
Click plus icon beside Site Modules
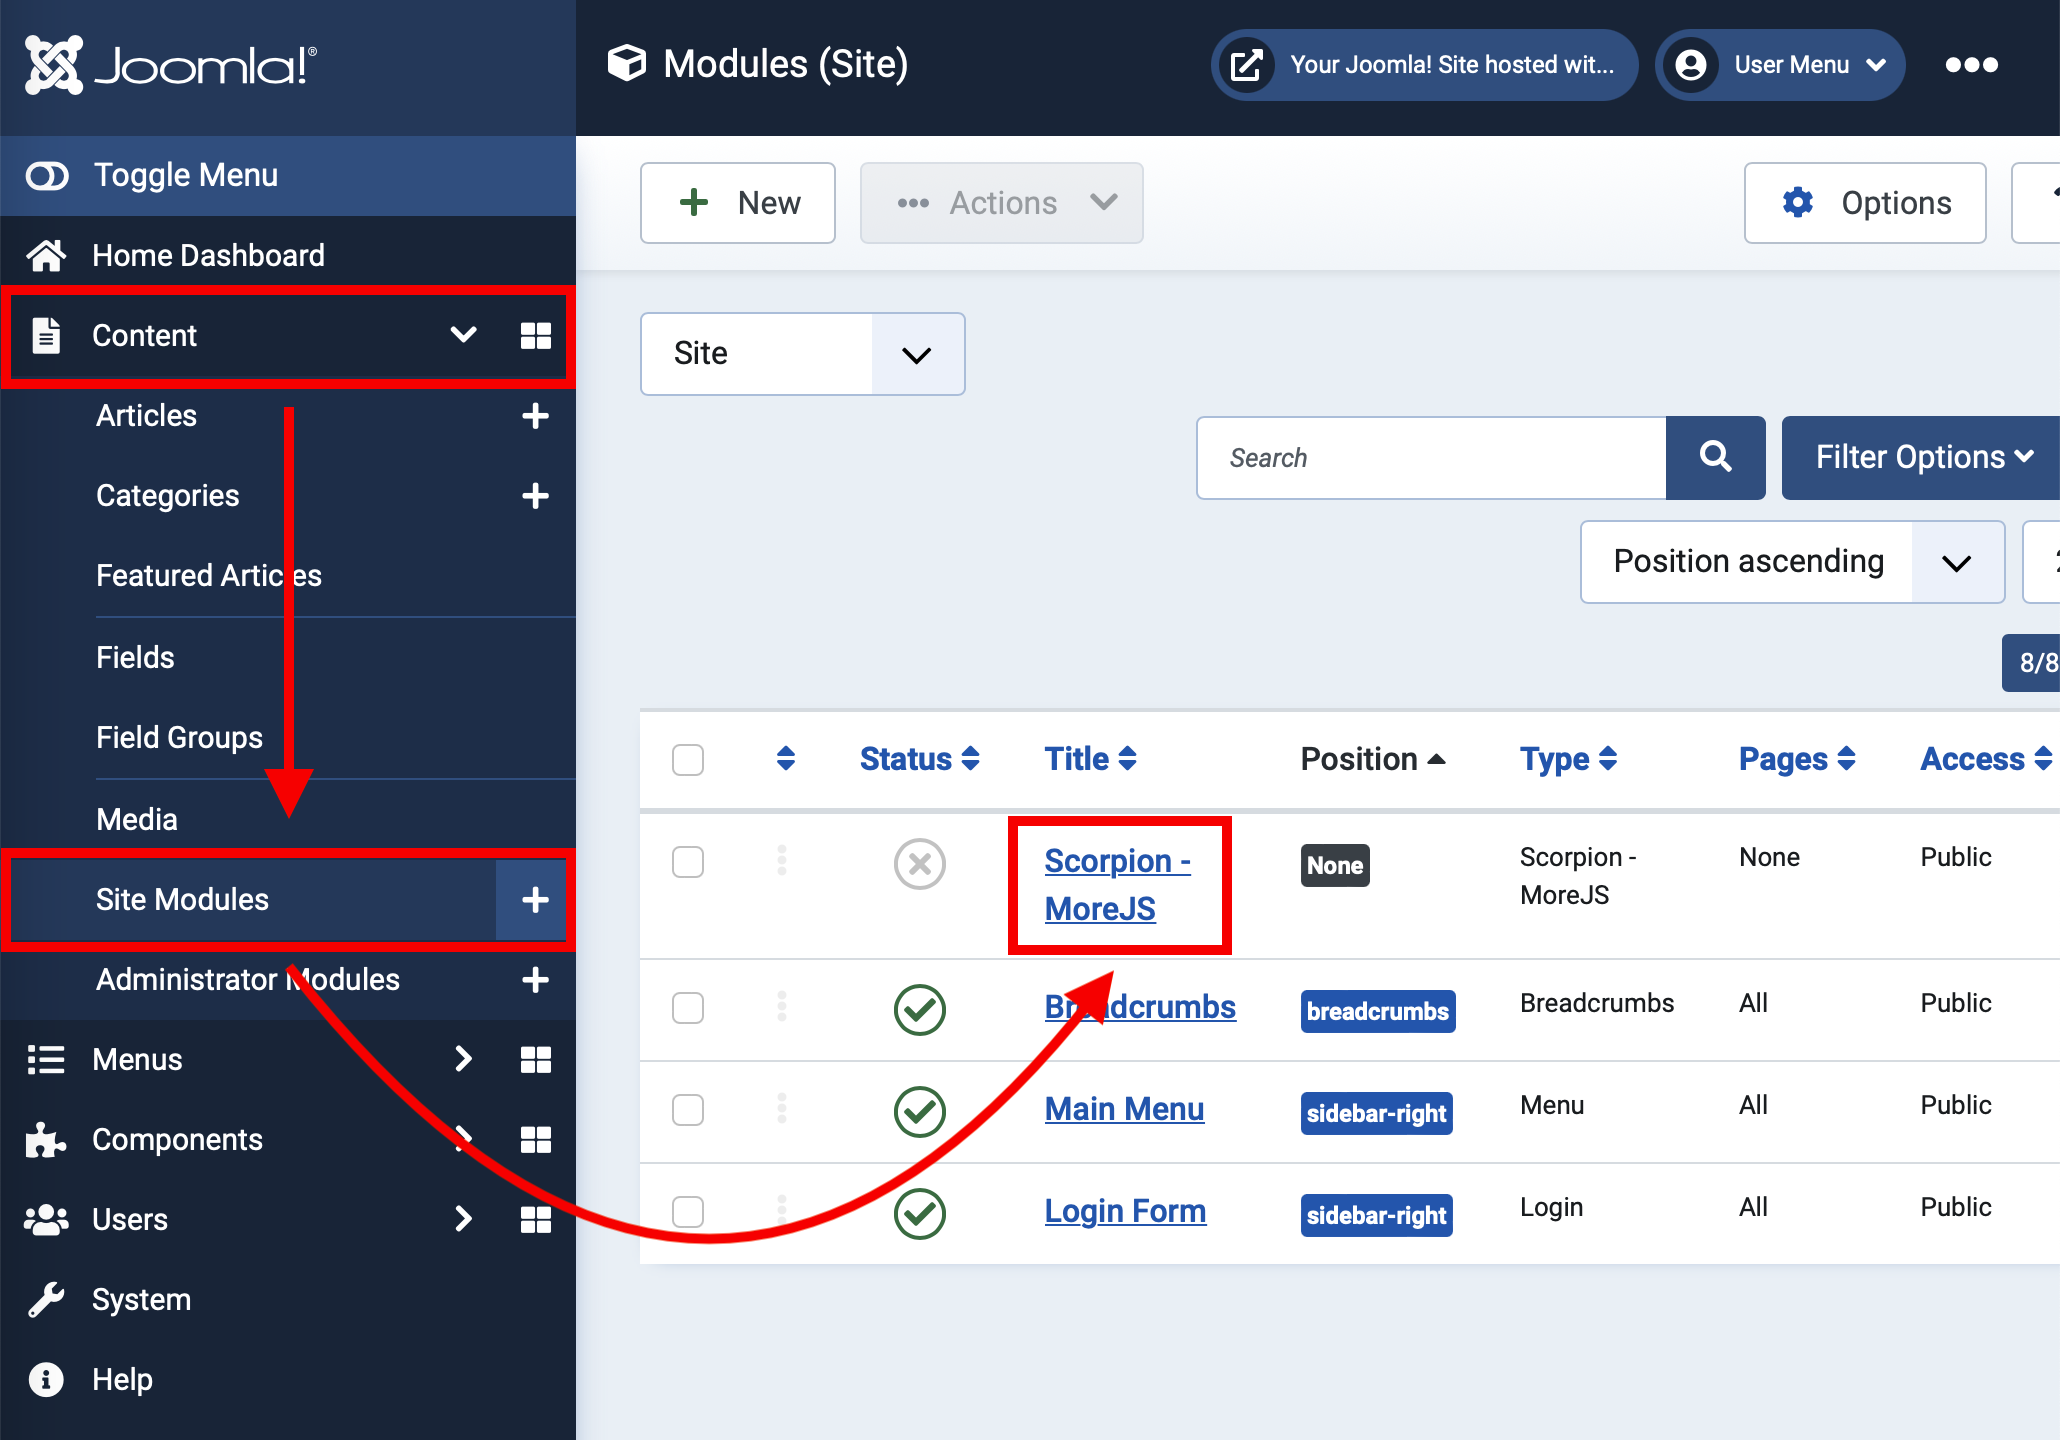[534, 899]
